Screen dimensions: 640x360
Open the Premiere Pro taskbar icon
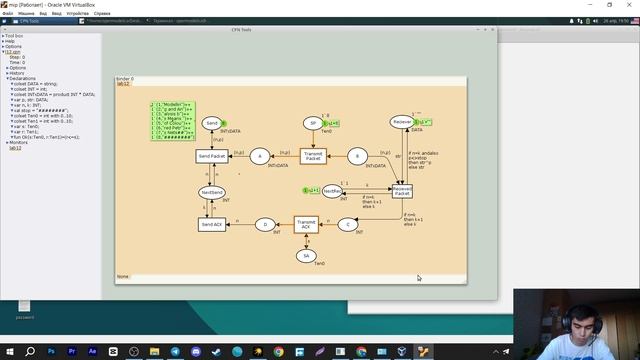point(72,351)
